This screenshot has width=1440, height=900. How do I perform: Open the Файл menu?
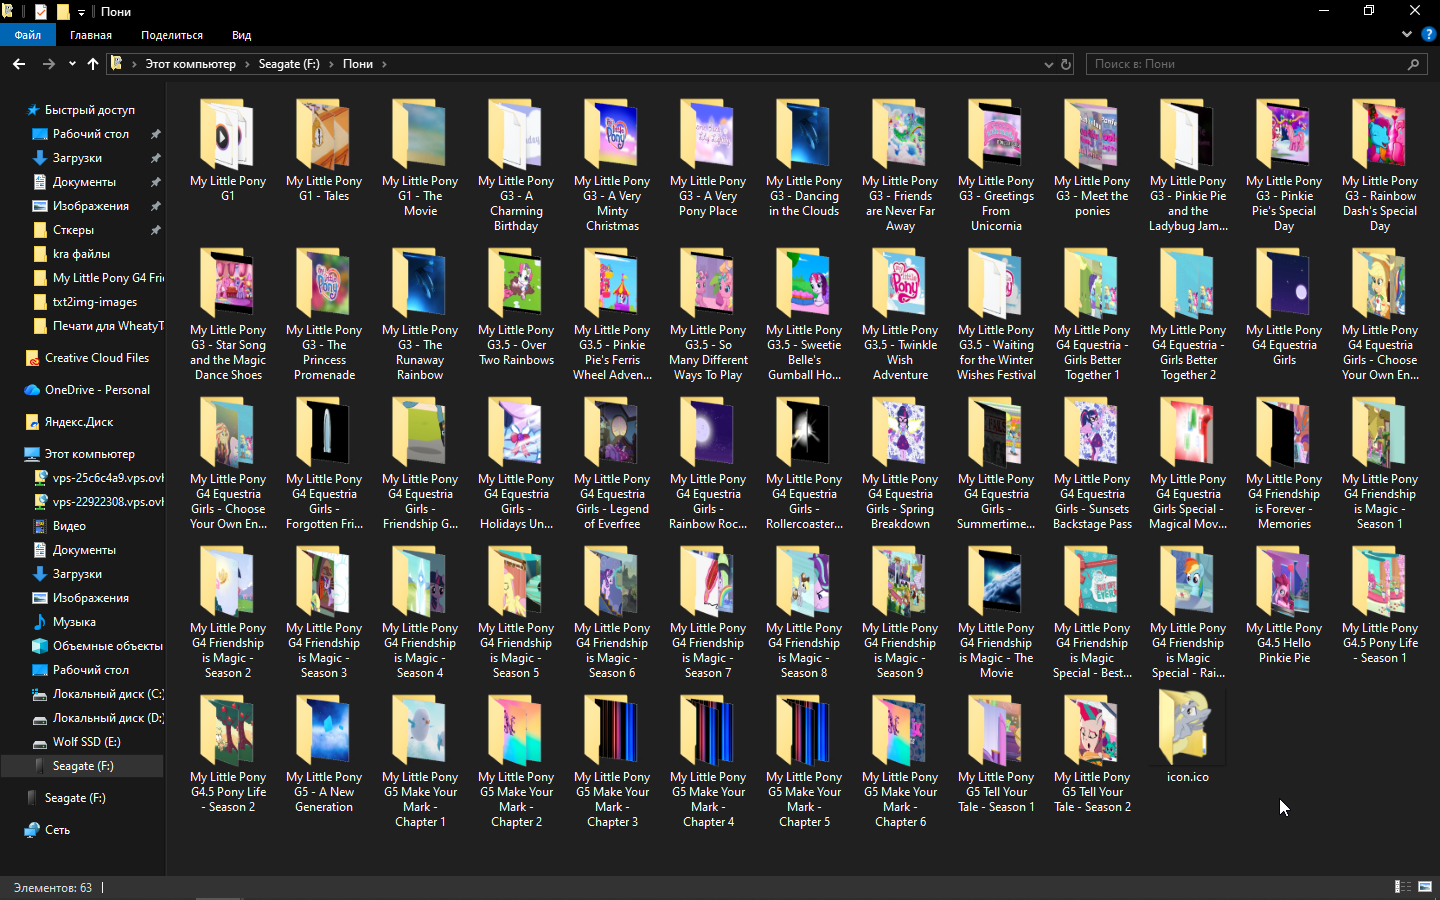click(x=28, y=35)
